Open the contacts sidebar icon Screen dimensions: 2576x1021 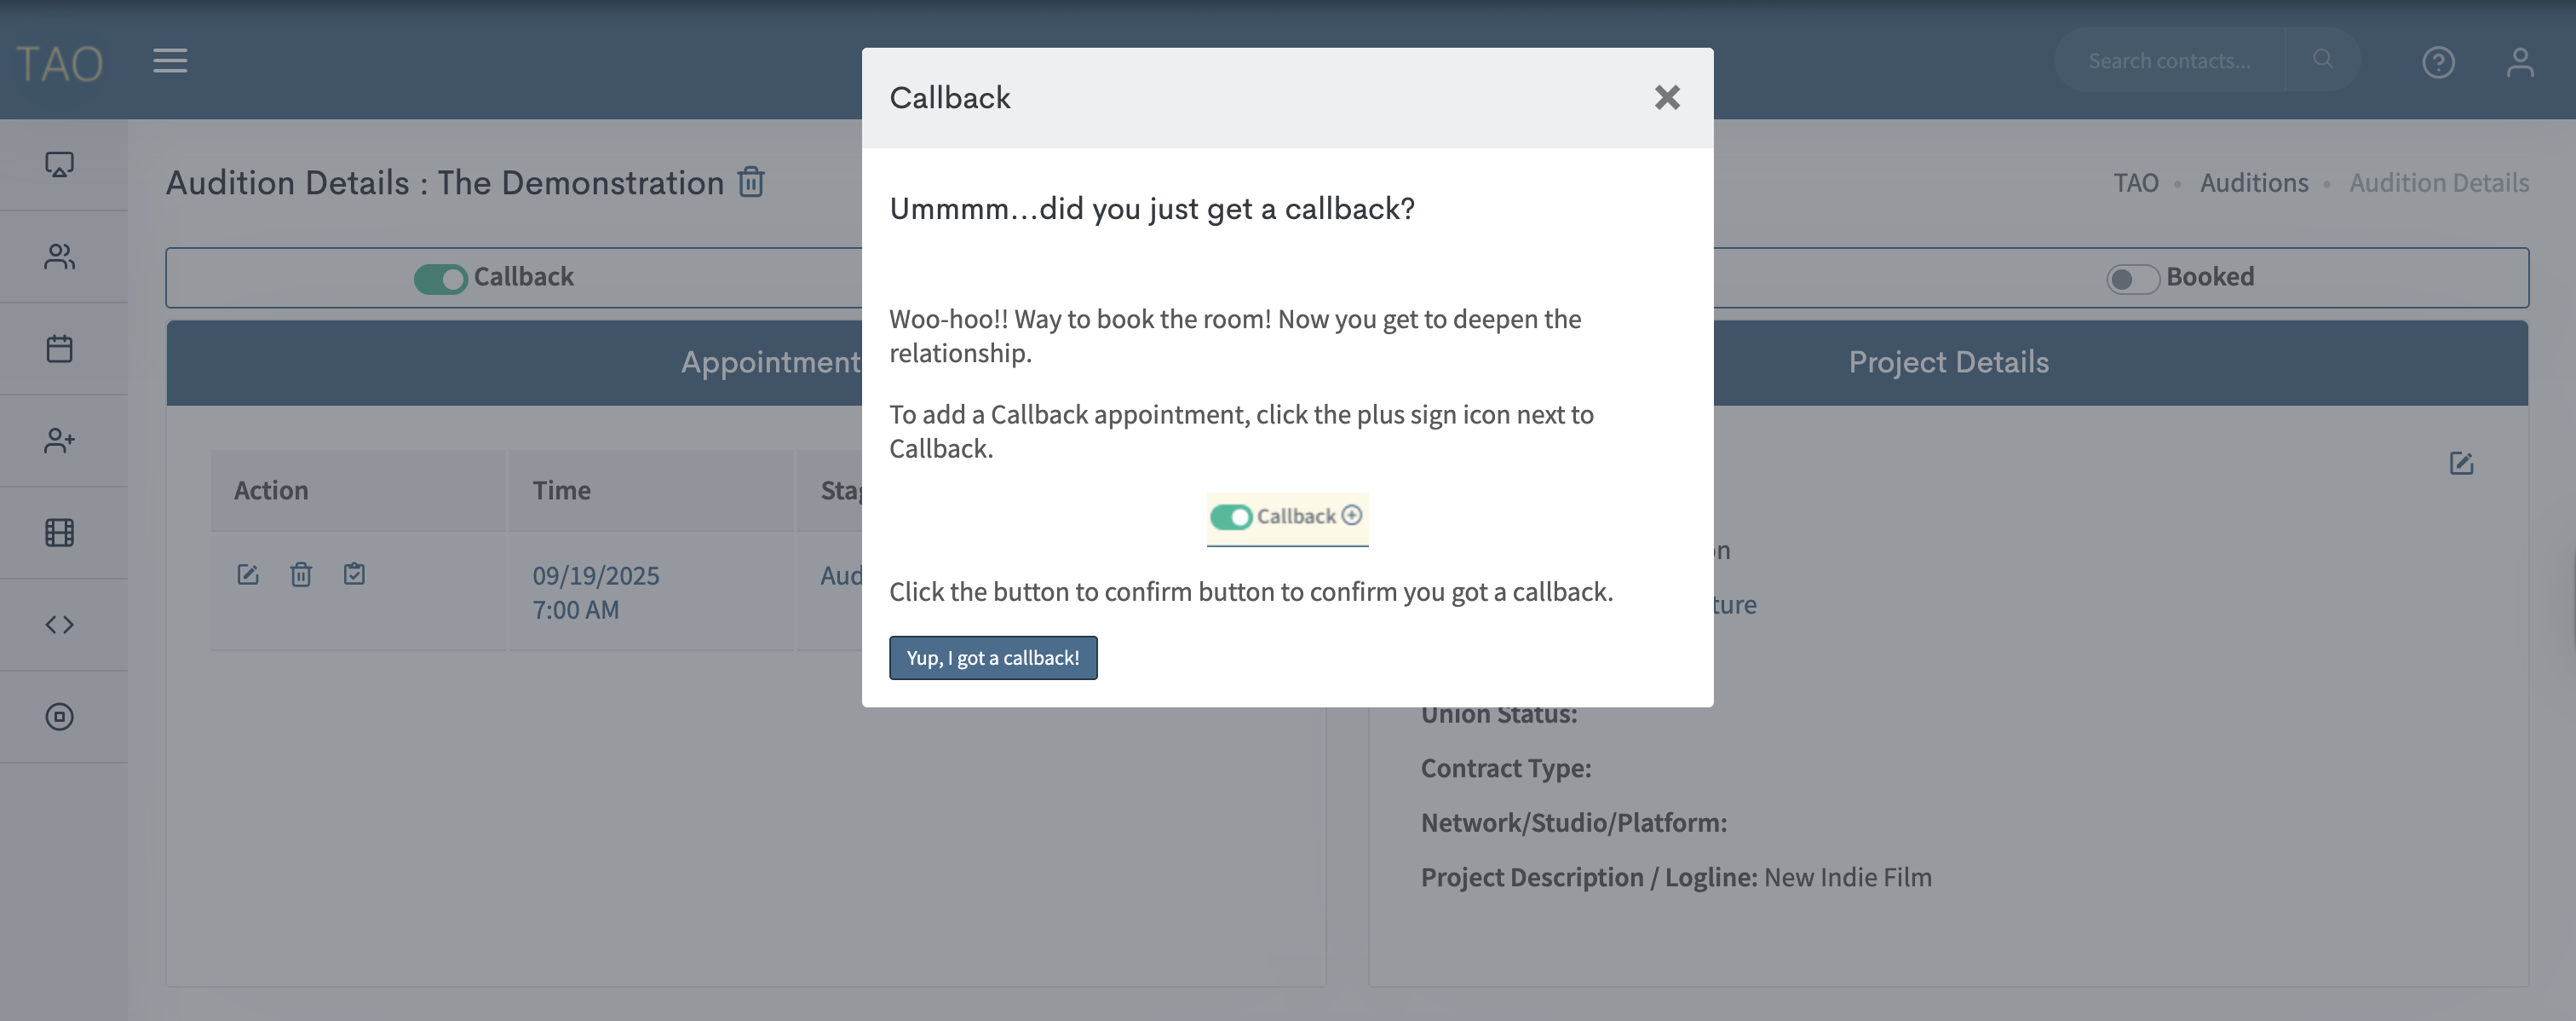pyautogui.click(x=60, y=257)
